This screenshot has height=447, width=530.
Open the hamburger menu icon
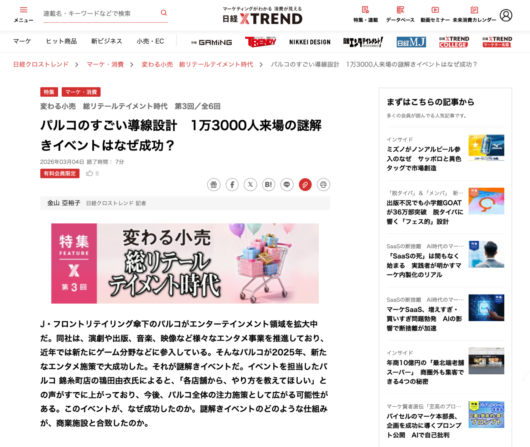click(23, 10)
